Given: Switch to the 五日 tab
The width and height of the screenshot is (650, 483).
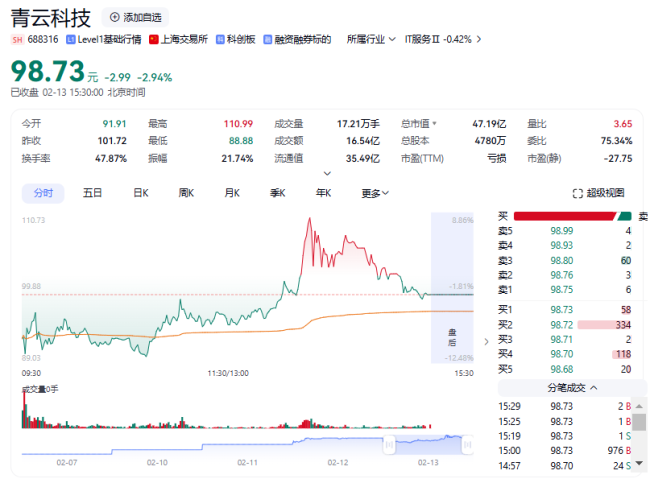Looking at the screenshot, I should click(92, 193).
